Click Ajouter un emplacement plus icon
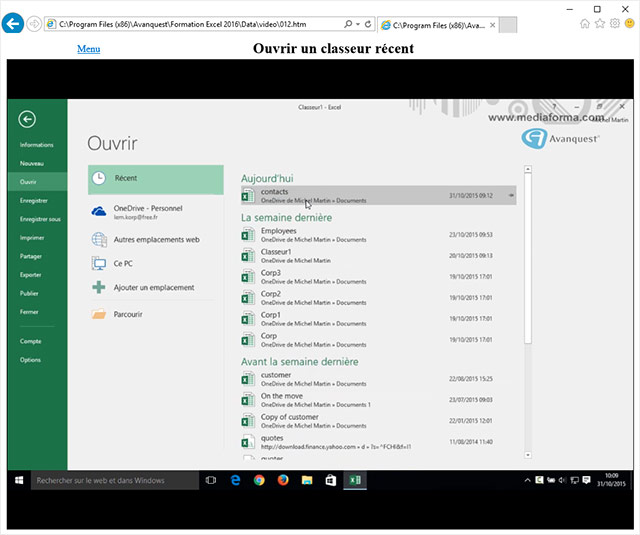The image size is (640, 535). click(x=99, y=287)
